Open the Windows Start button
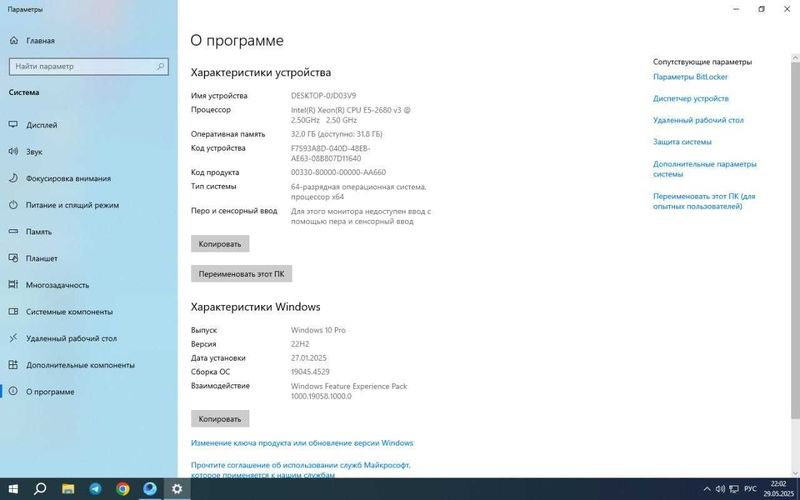Viewport: 800px width, 500px height. pos(13,489)
